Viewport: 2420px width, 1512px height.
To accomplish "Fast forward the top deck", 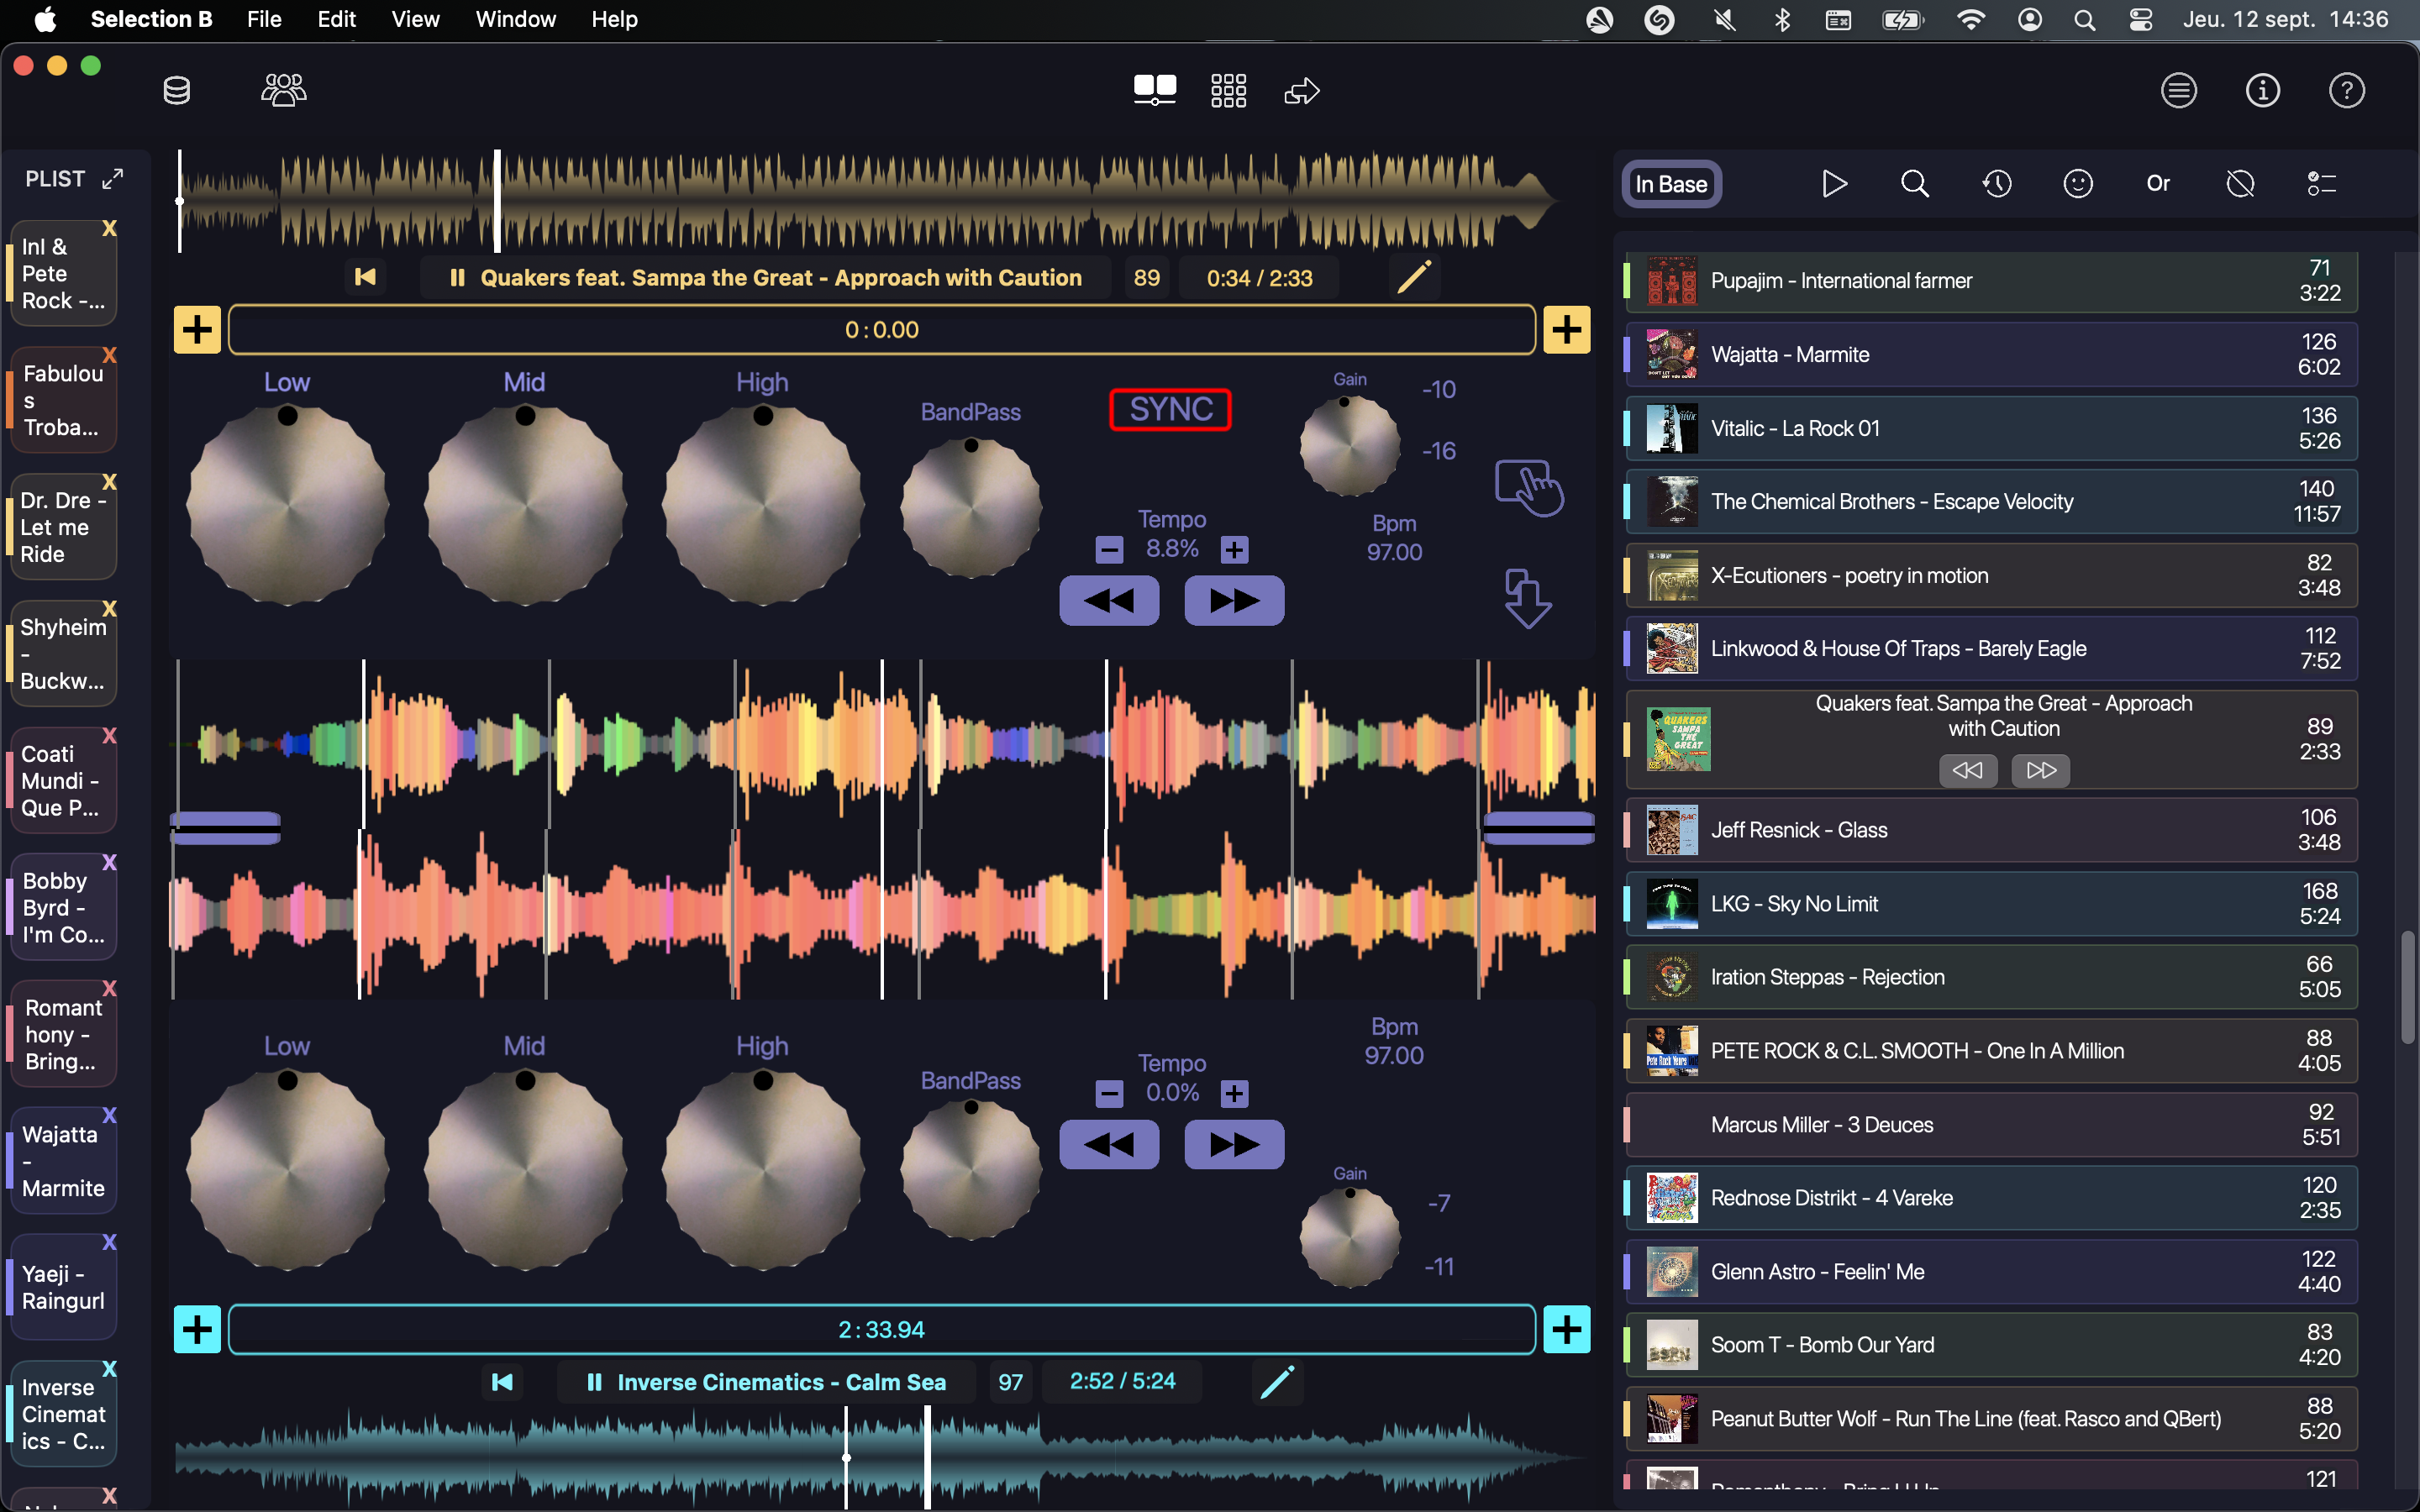I will (x=1234, y=601).
